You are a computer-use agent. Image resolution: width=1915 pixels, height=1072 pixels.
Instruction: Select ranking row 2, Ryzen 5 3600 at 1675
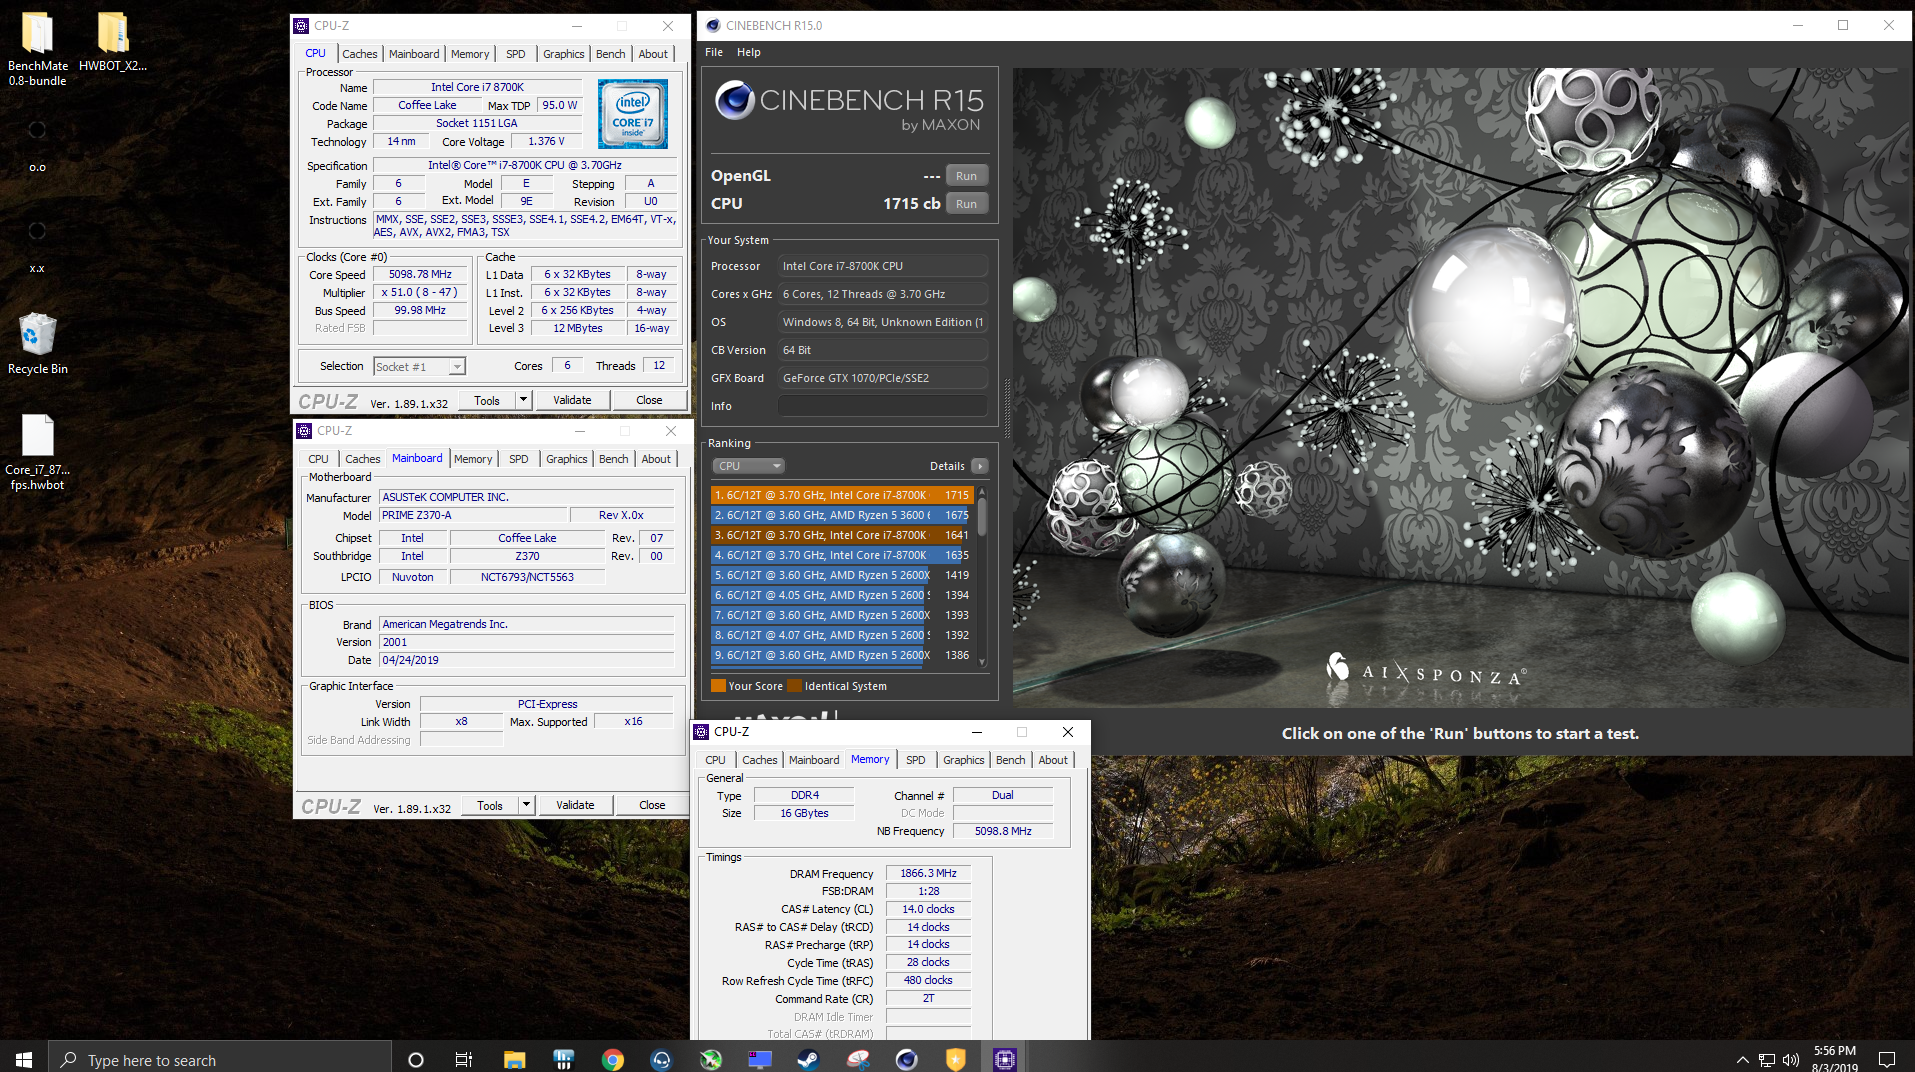842,515
